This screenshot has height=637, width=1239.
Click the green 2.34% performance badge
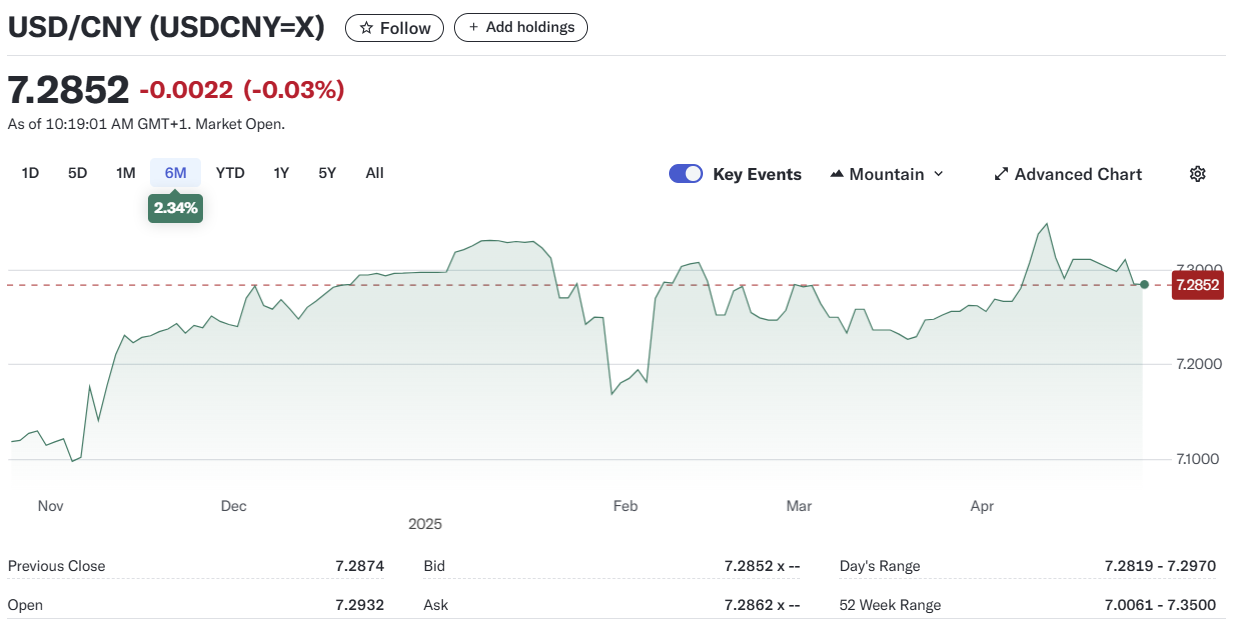pyautogui.click(x=175, y=208)
